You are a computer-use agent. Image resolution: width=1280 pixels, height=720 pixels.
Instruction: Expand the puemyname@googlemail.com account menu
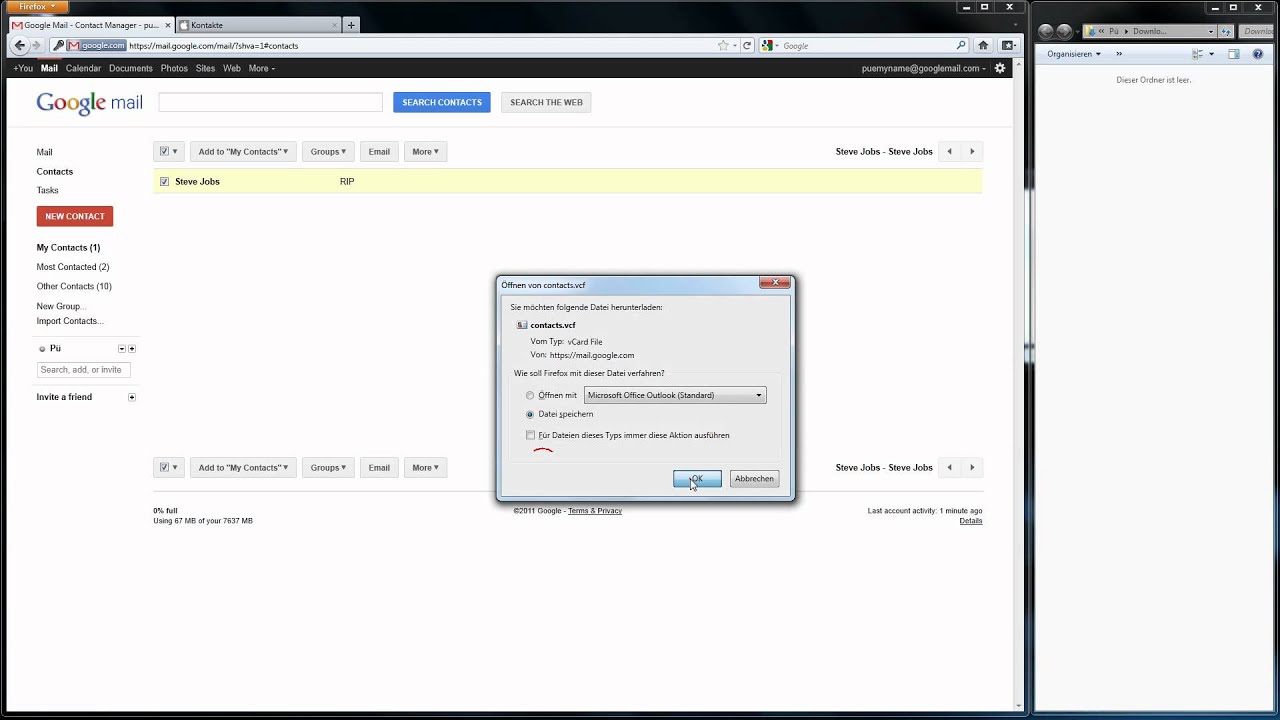tap(924, 68)
